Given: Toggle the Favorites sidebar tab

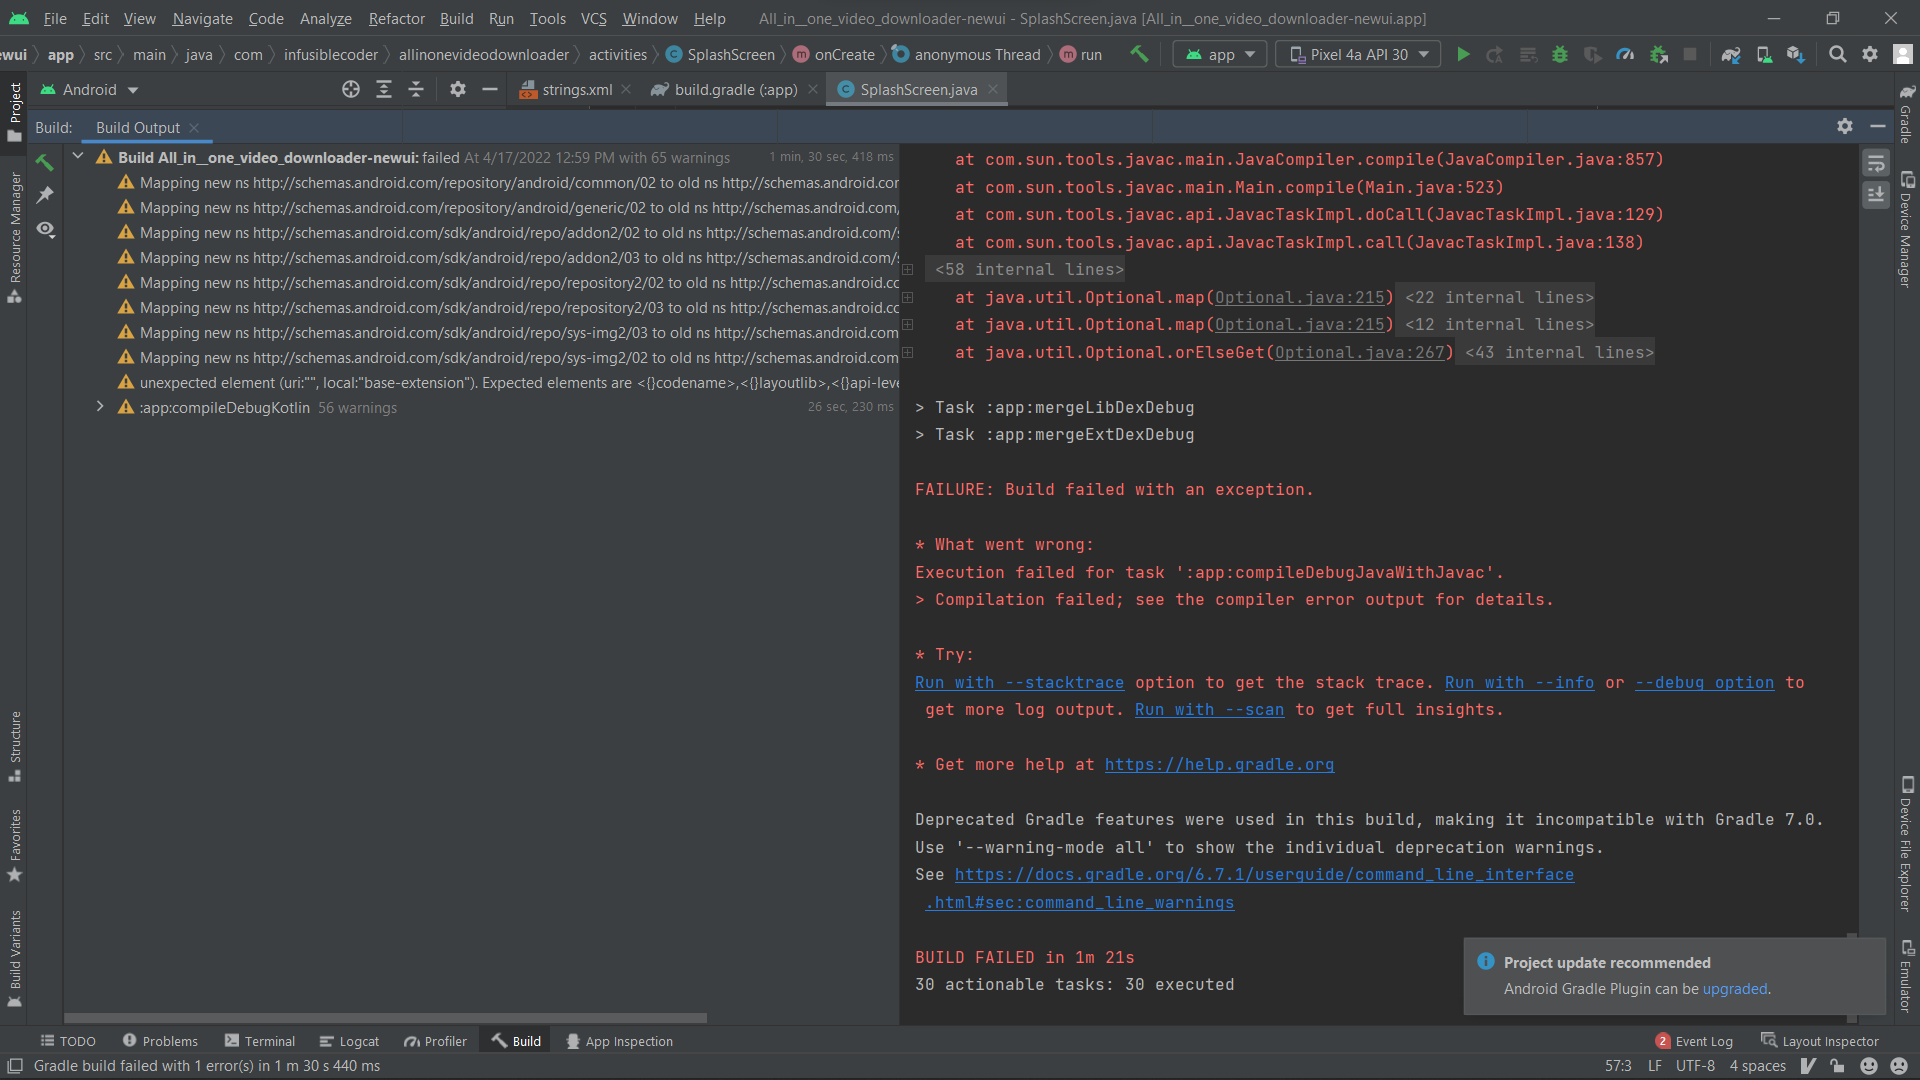Looking at the screenshot, I should pyautogui.click(x=14, y=845).
